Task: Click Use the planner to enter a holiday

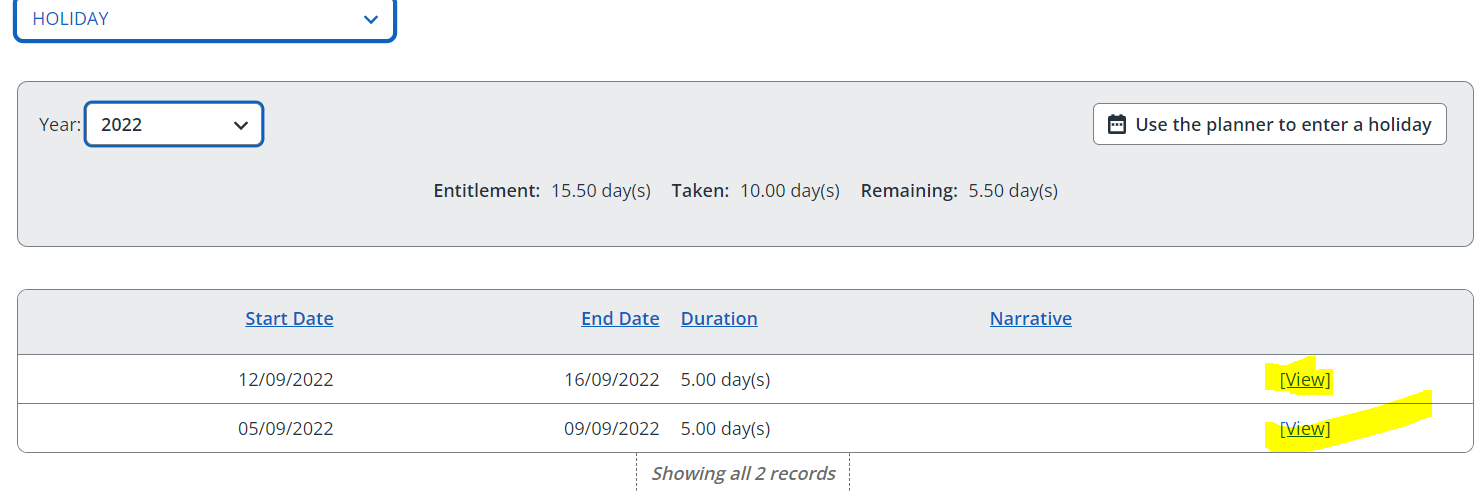Action: coord(1269,124)
